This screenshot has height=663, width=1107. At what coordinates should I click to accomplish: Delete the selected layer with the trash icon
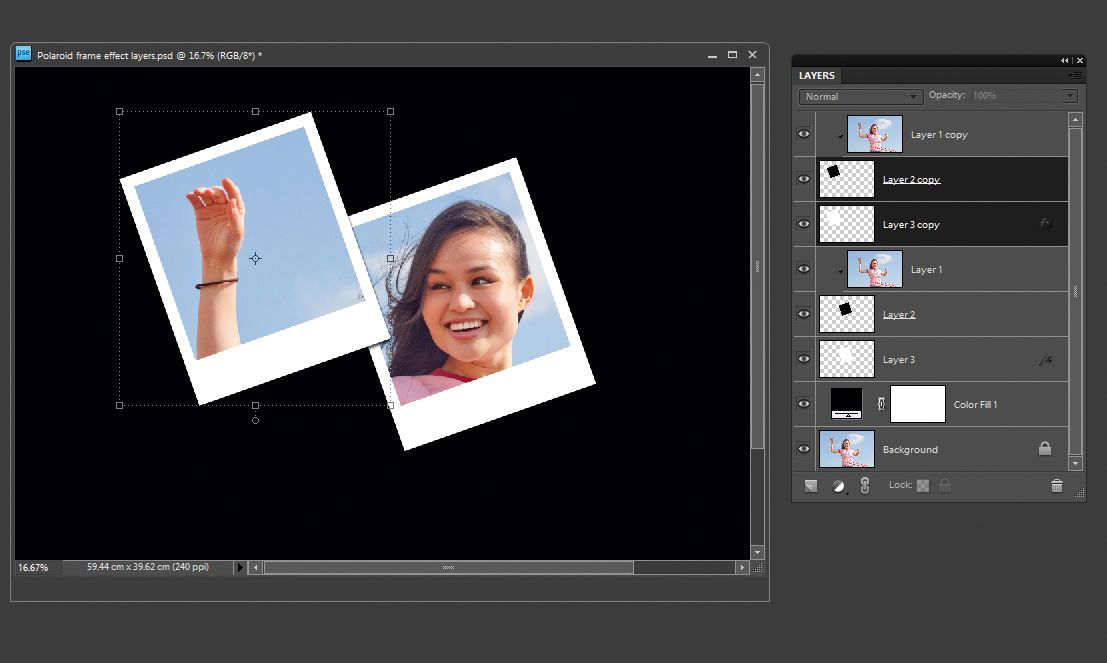pyautogui.click(x=1057, y=486)
